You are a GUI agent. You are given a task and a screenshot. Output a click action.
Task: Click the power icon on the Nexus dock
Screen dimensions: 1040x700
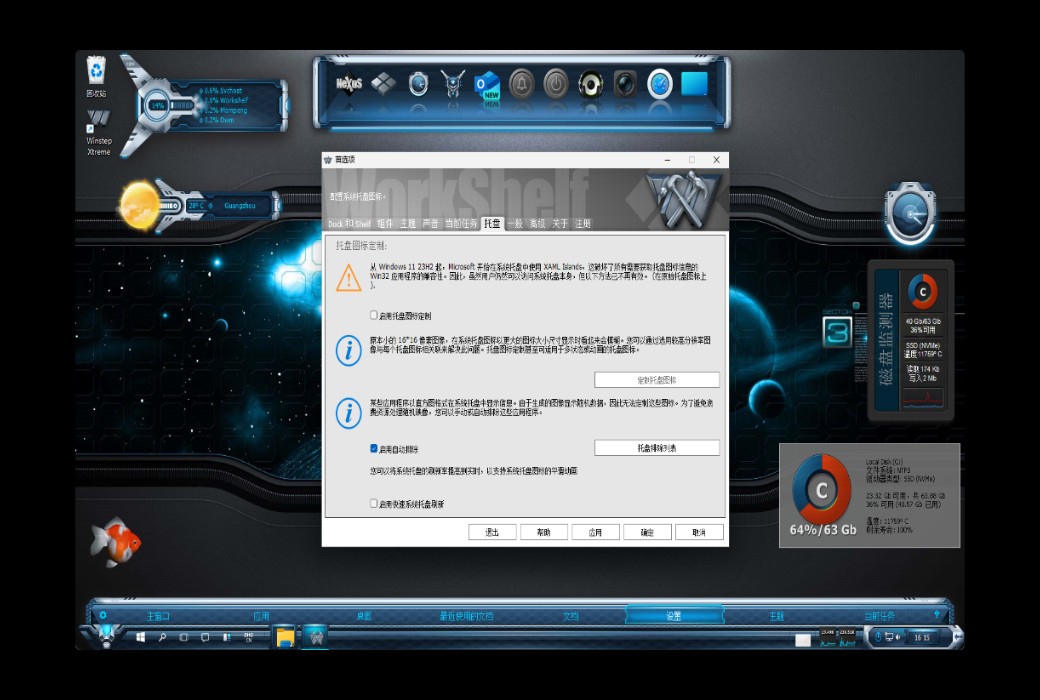(556, 84)
